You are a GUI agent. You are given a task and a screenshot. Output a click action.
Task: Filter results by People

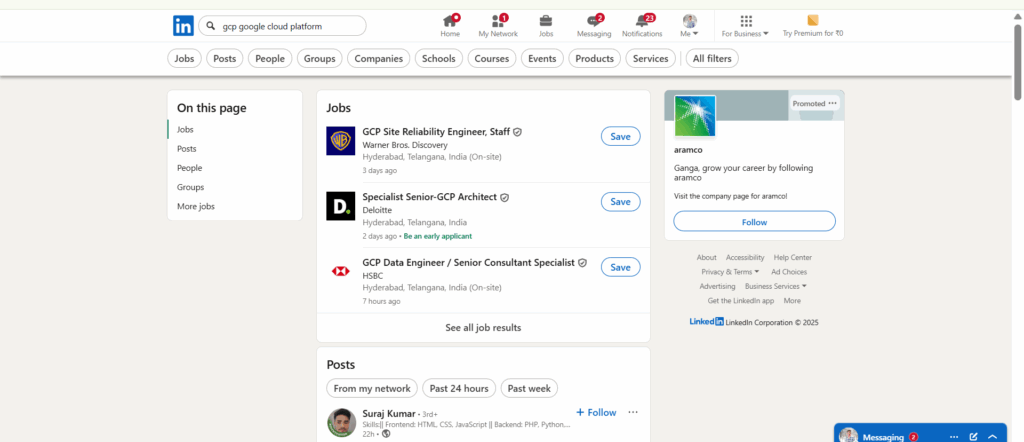(x=270, y=59)
